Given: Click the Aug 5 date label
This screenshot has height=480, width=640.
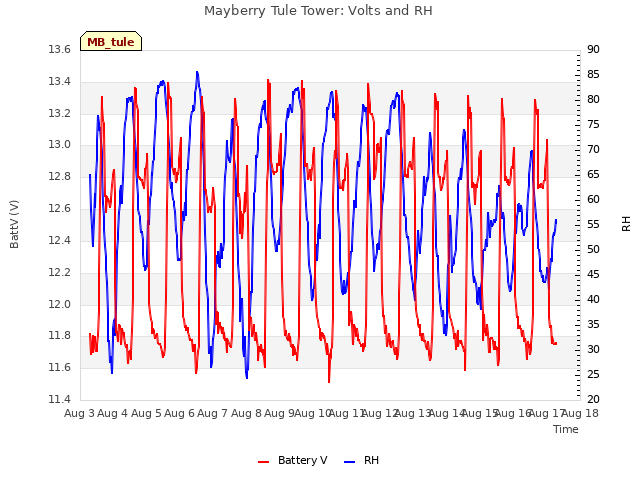Looking at the screenshot, I should click(146, 413).
